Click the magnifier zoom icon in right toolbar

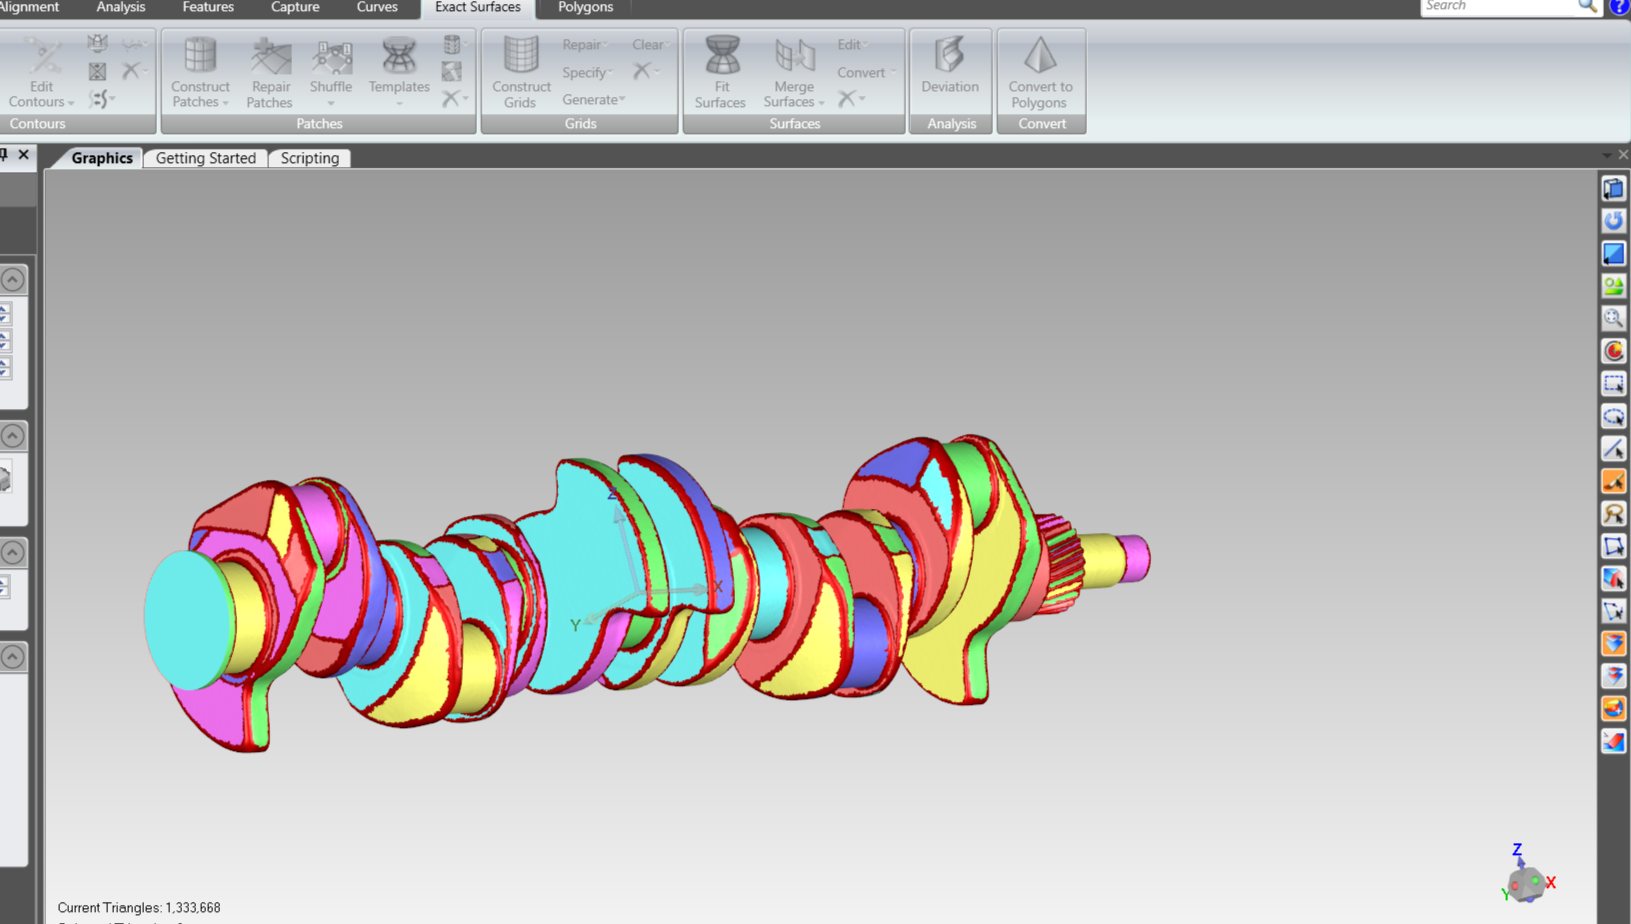click(1613, 319)
